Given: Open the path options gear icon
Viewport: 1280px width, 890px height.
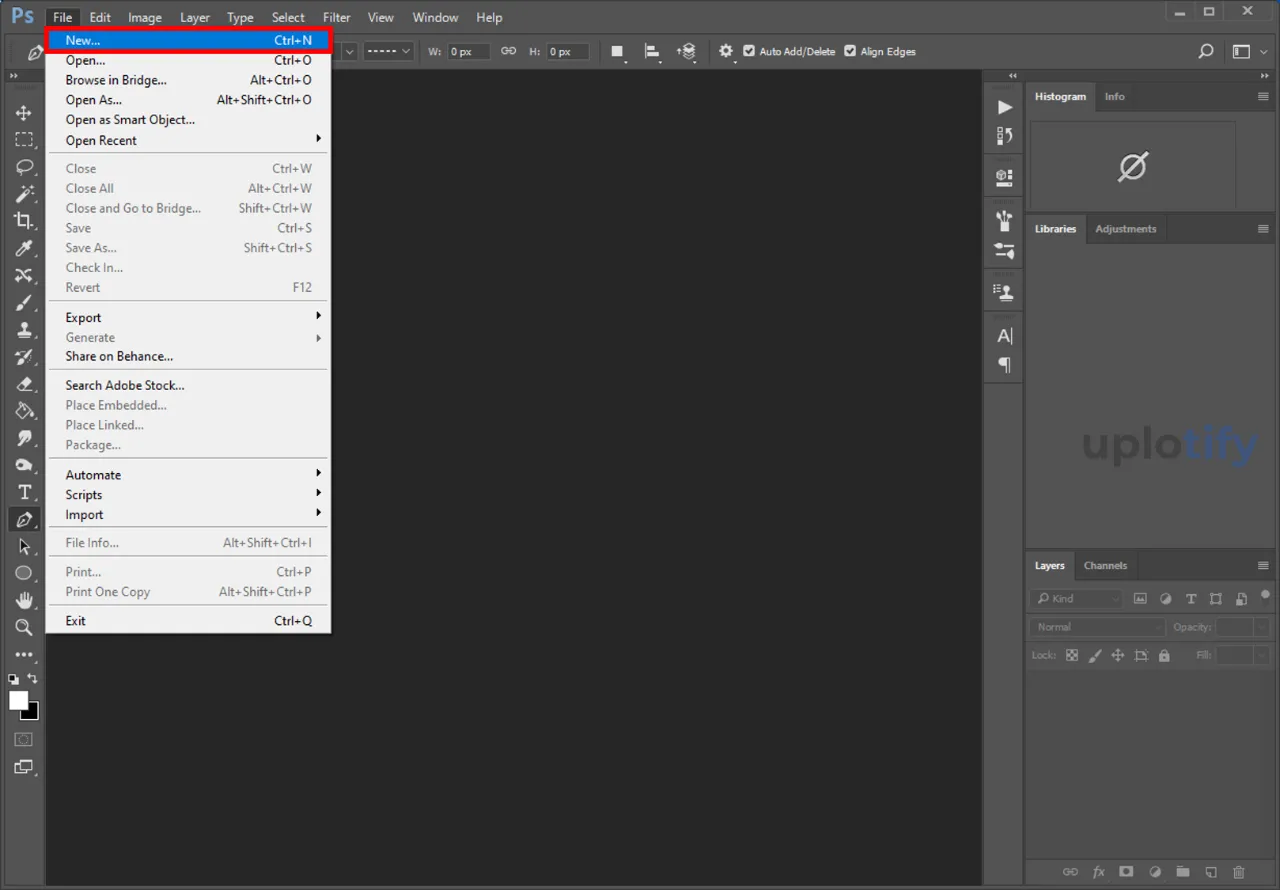Looking at the screenshot, I should tap(726, 51).
